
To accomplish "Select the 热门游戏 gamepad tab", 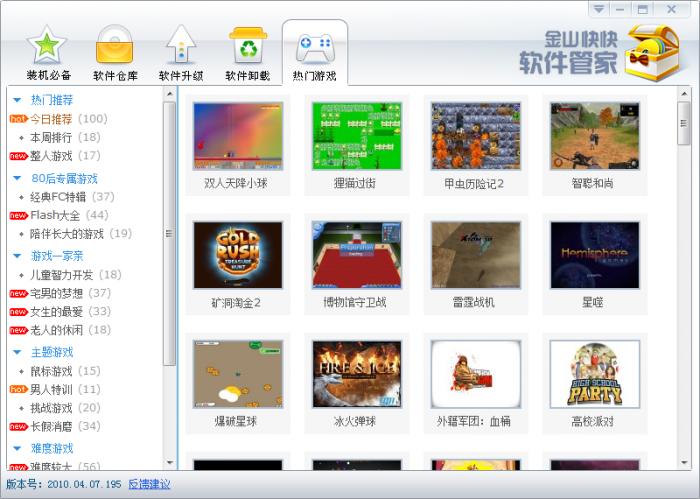I will point(315,53).
